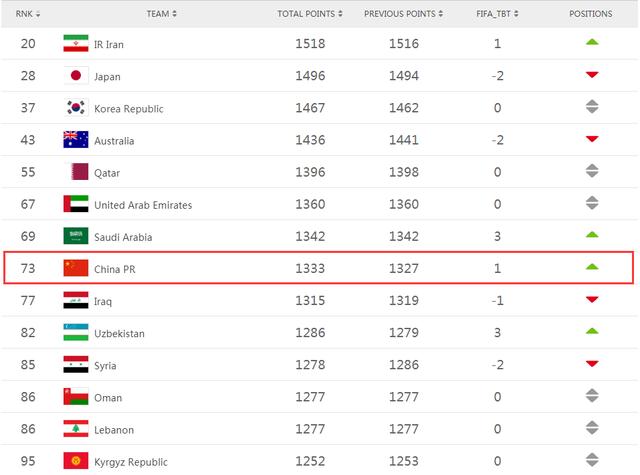The height and width of the screenshot is (475, 640).
Task: Sort by FIFA_TBT column header
Action: tap(496, 14)
